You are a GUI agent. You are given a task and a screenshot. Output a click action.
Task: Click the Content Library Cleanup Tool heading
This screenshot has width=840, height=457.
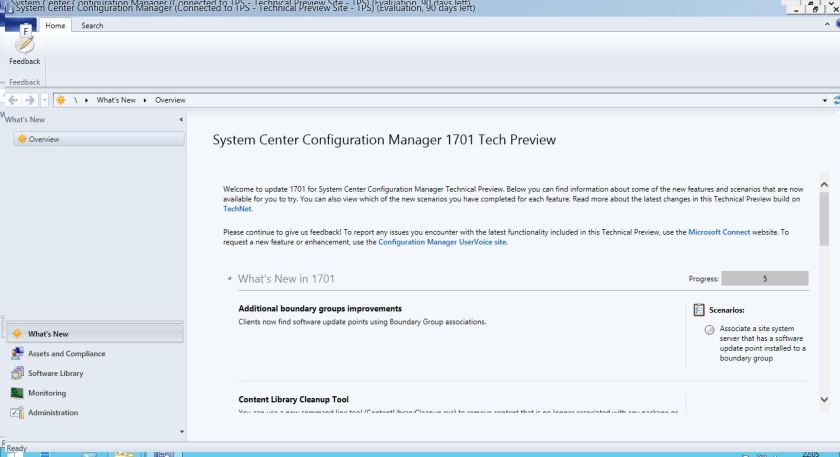[294, 399]
